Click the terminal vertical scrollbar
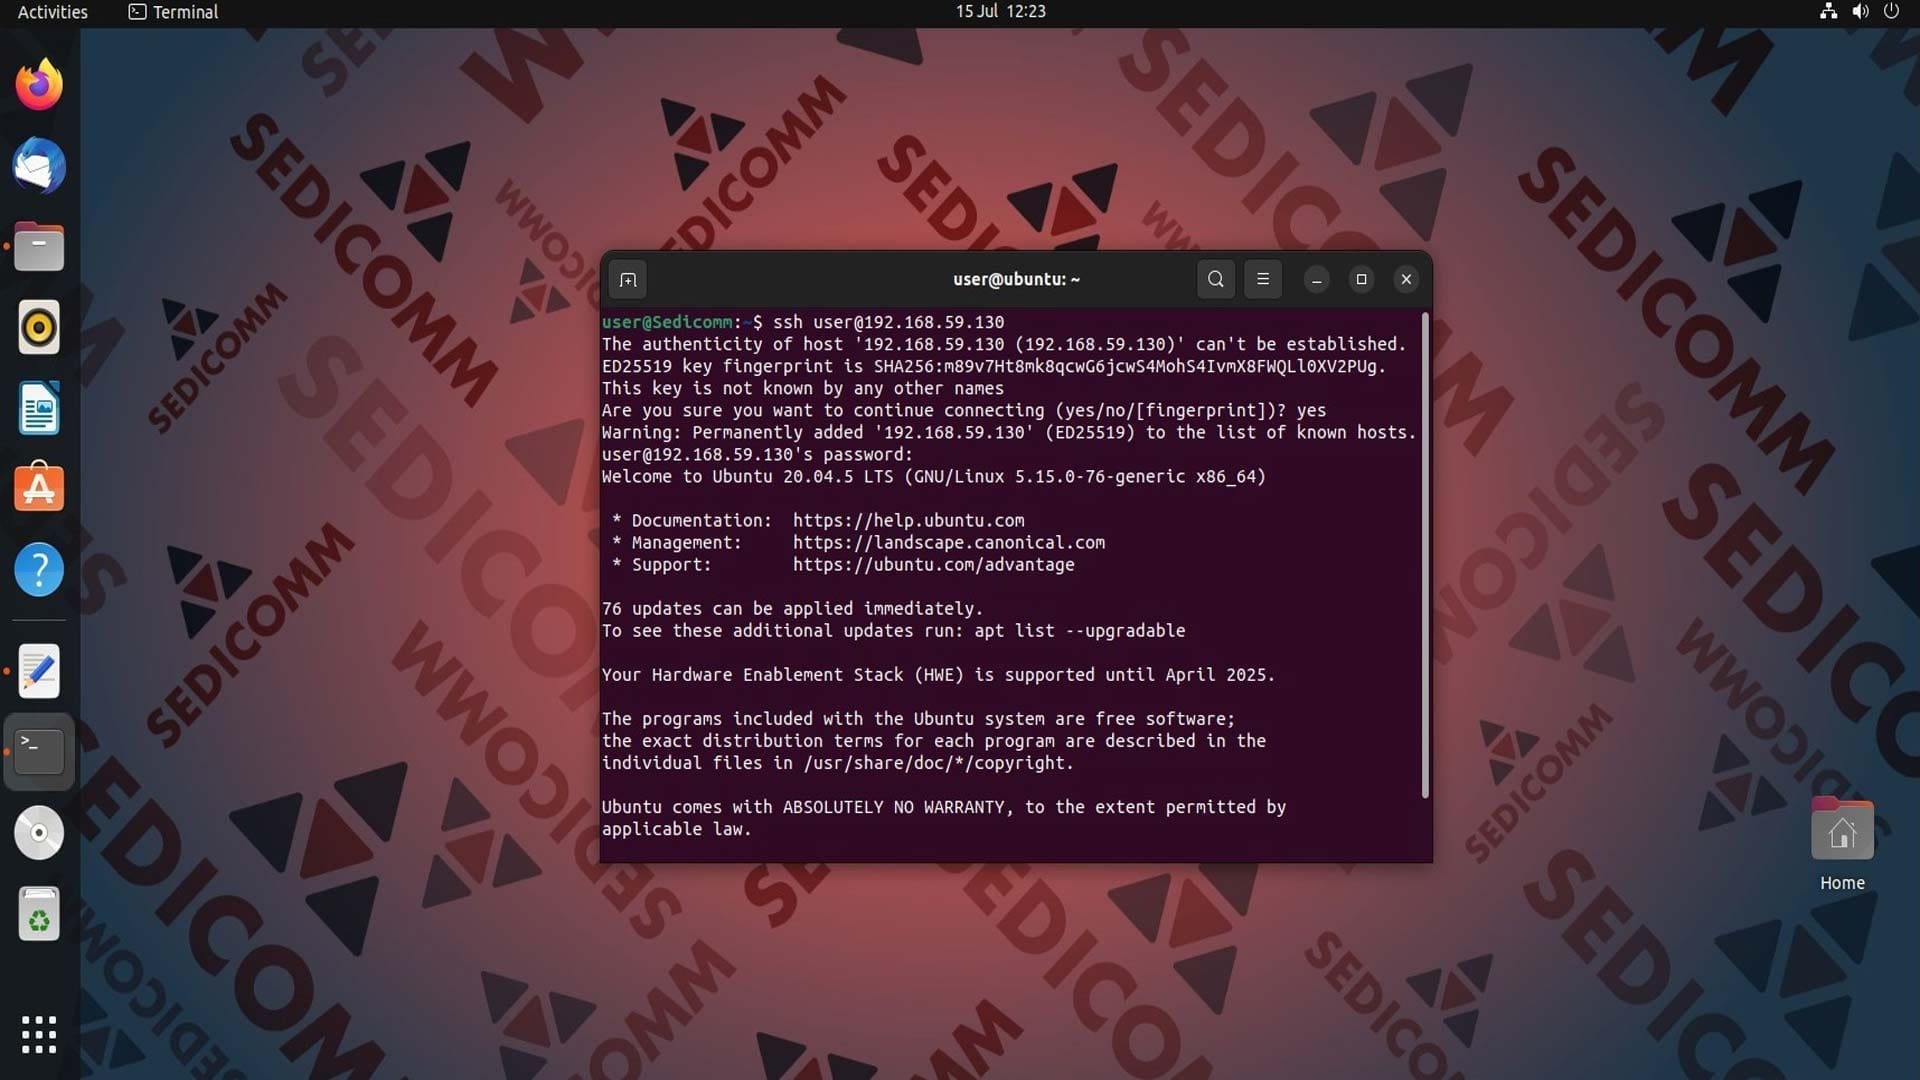 pyautogui.click(x=1425, y=556)
